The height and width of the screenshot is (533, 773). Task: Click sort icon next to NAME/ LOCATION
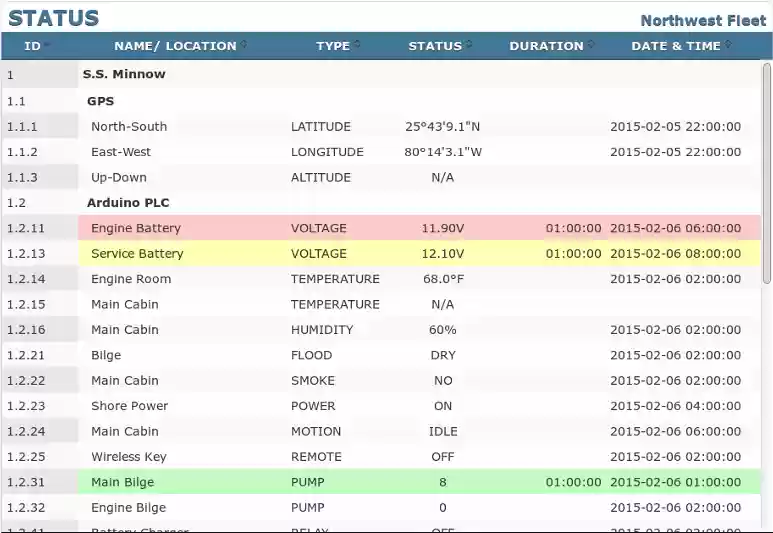pyautogui.click(x=243, y=45)
